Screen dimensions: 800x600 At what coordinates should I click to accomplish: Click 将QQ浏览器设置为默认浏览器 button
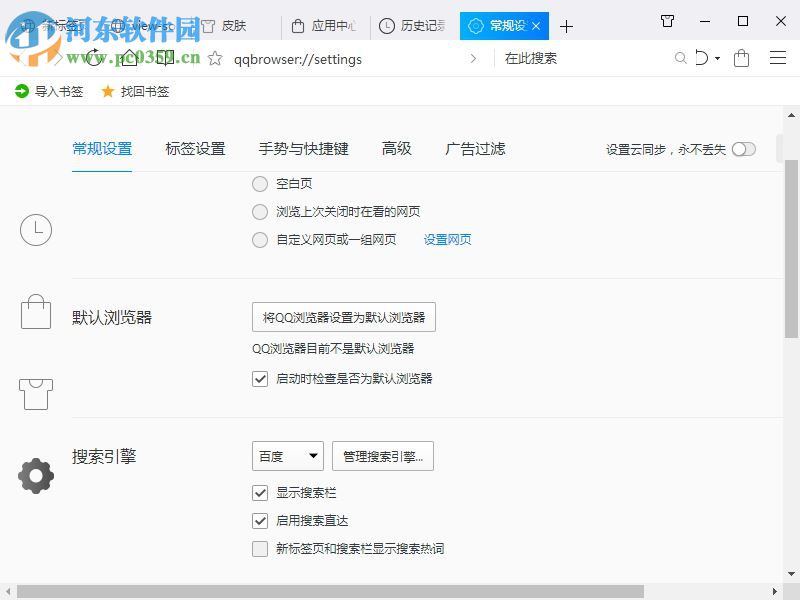pos(344,316)
